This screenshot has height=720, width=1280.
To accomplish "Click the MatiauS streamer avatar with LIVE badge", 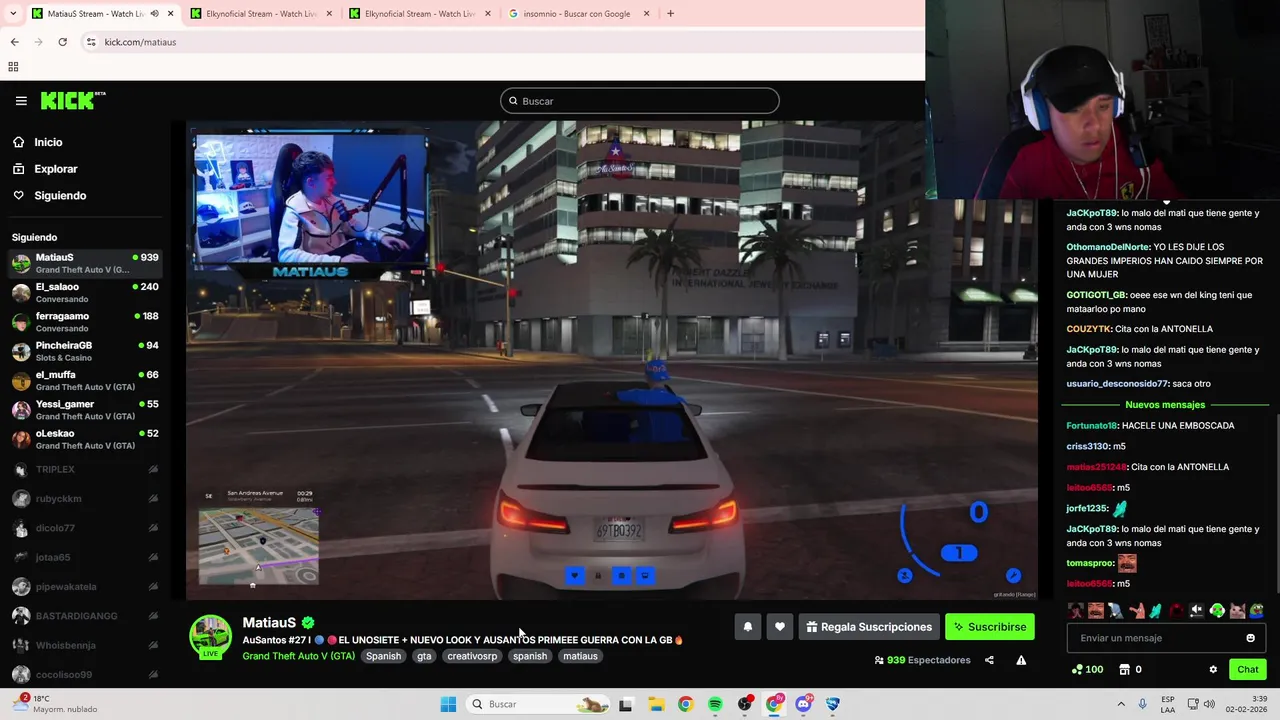I will (211, 637).
